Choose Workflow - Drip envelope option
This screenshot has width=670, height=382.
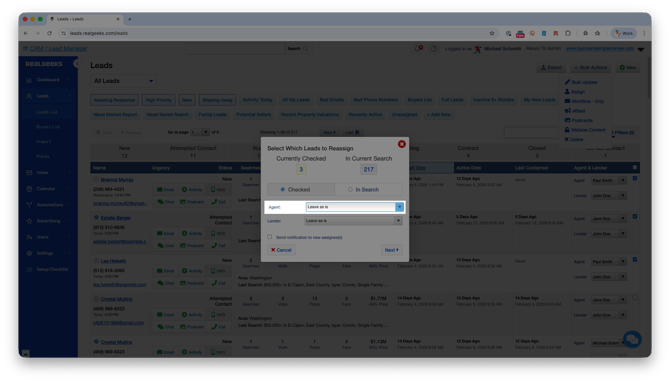click(584, 101)
